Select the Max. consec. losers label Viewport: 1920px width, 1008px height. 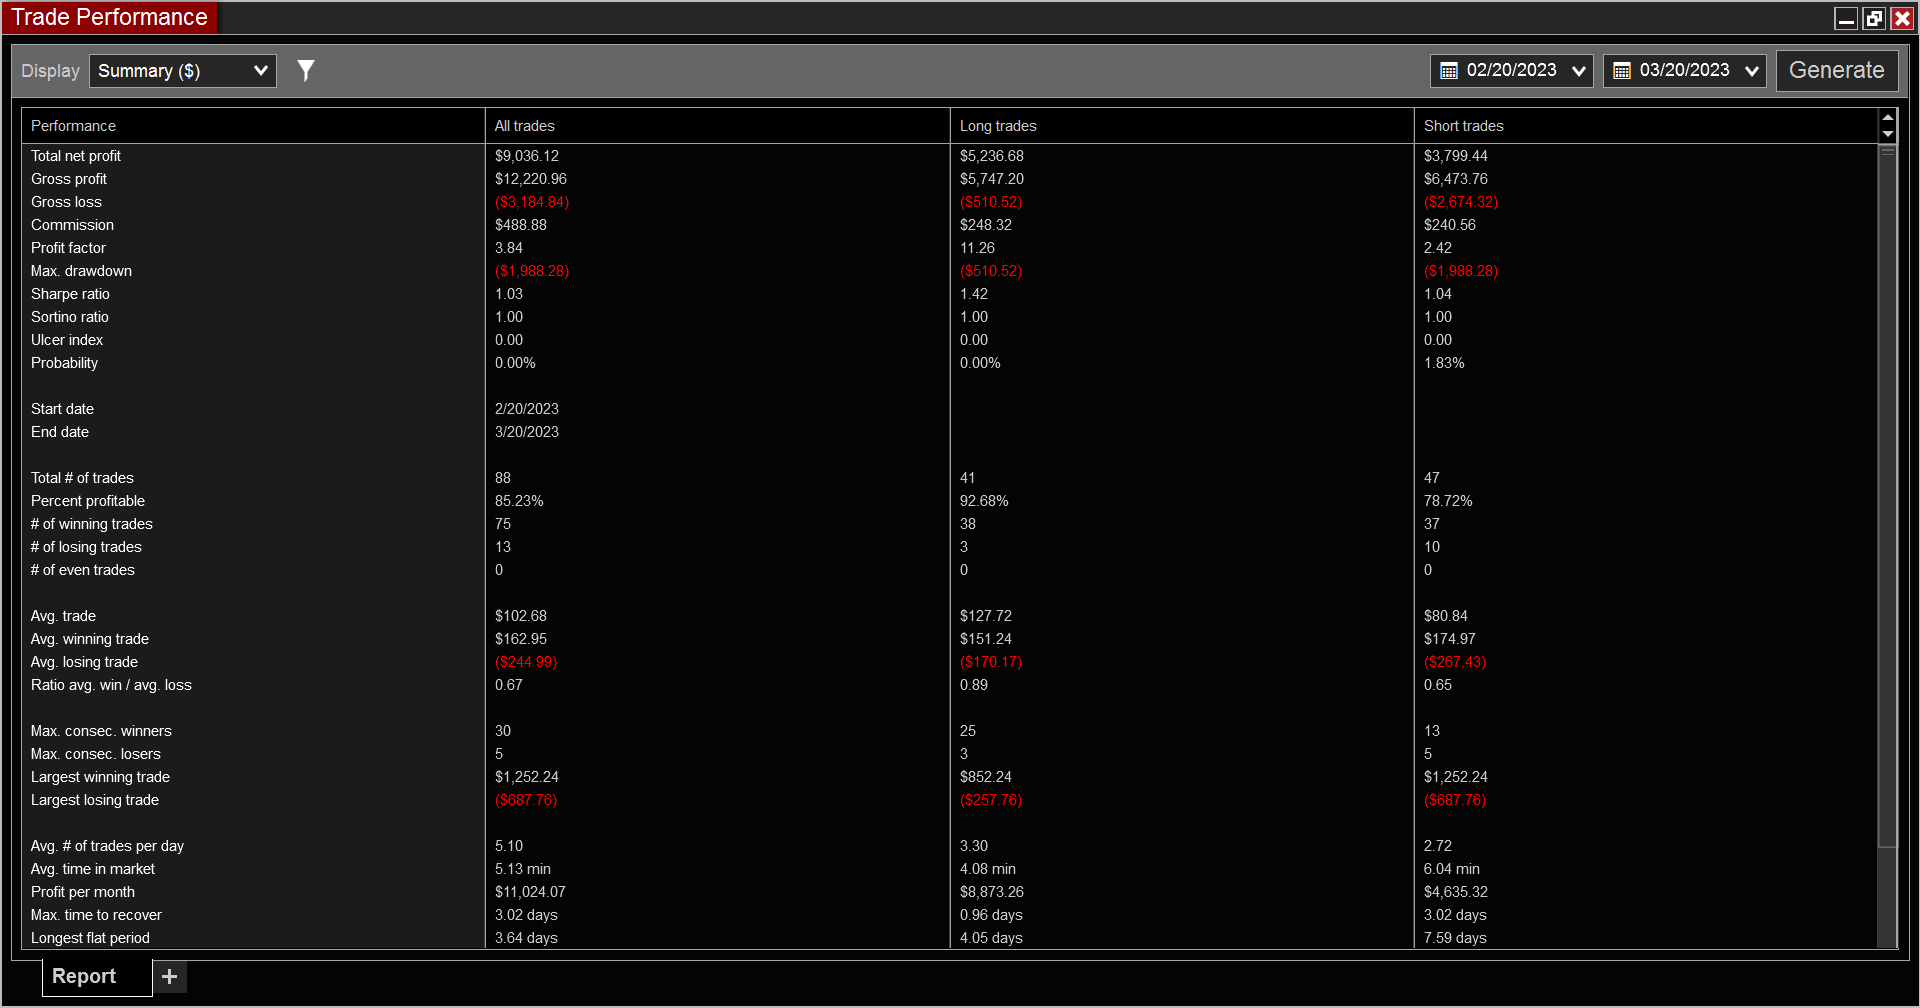point(96,754)
